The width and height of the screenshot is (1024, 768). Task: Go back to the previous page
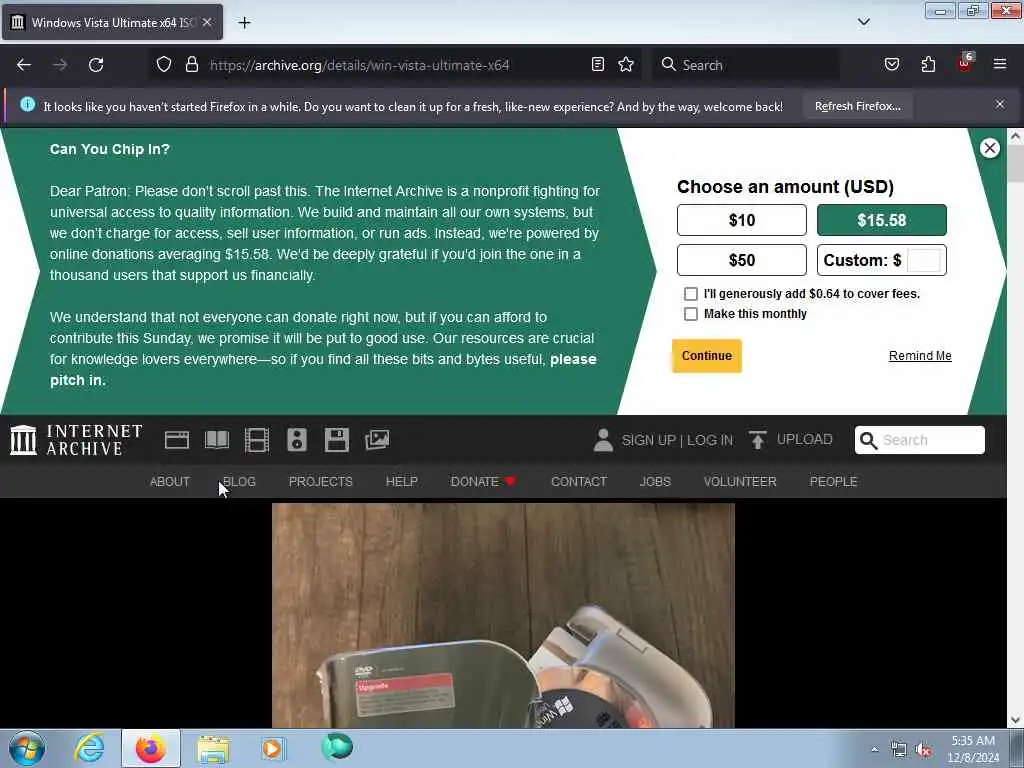point(24,65)
